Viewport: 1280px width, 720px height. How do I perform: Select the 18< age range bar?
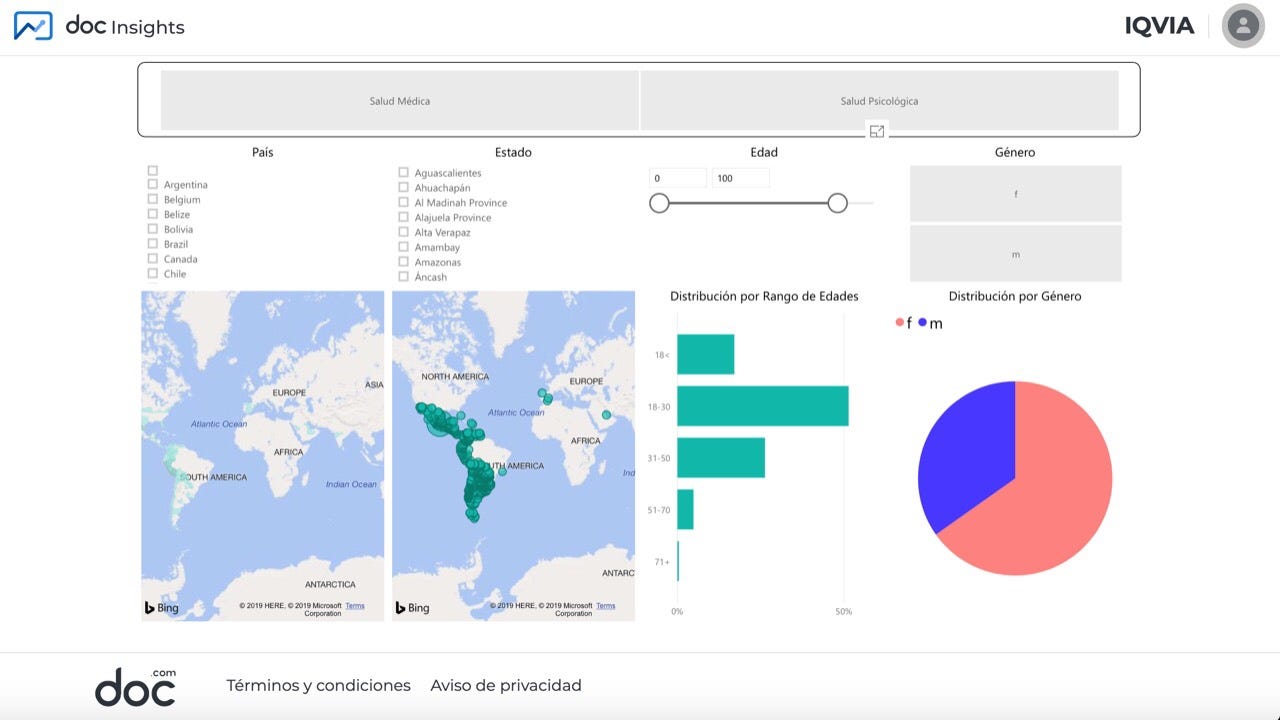click(706, 354)
